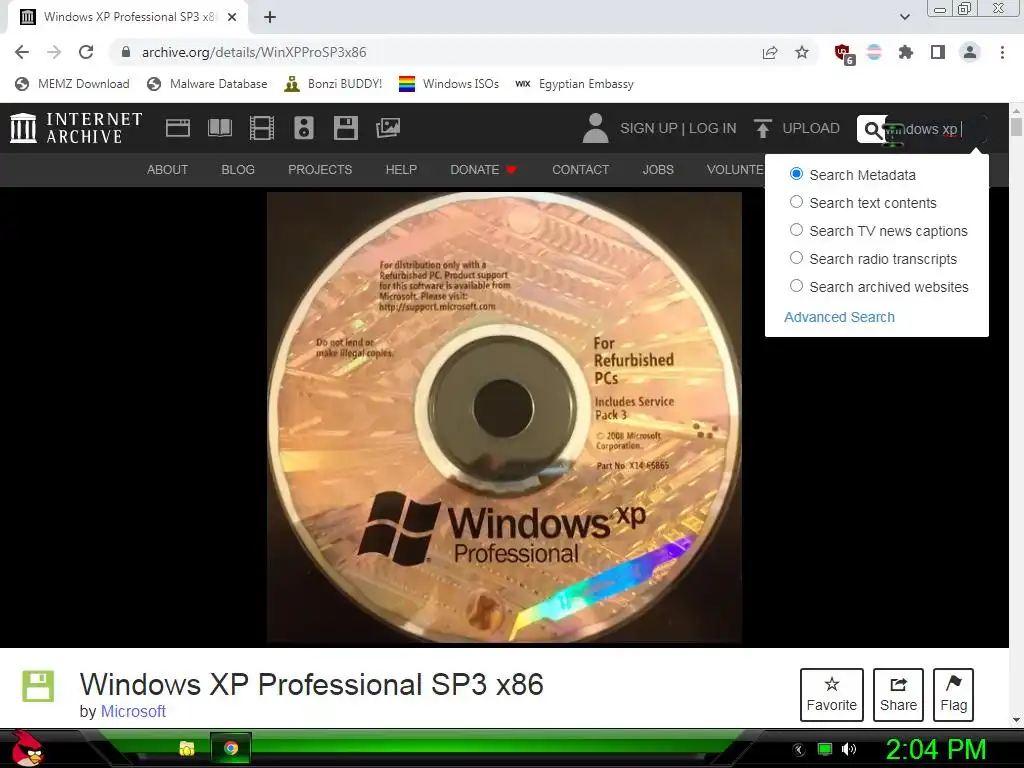1024x768 pixels.
Task: Select Search text contents option
Action: (796, 202)
